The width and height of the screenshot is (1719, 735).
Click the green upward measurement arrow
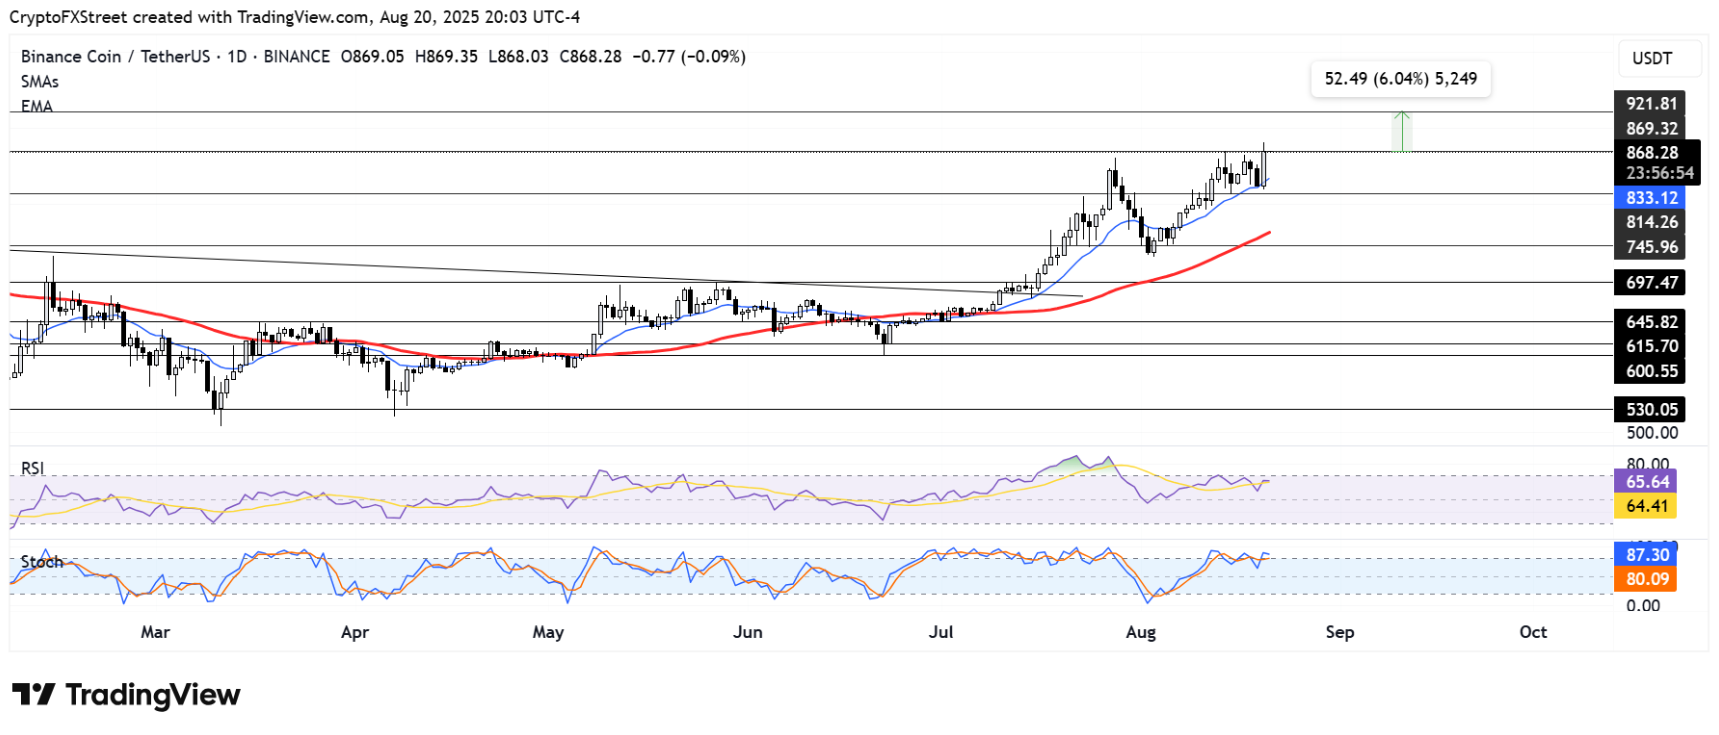(x=1402, y=131)
